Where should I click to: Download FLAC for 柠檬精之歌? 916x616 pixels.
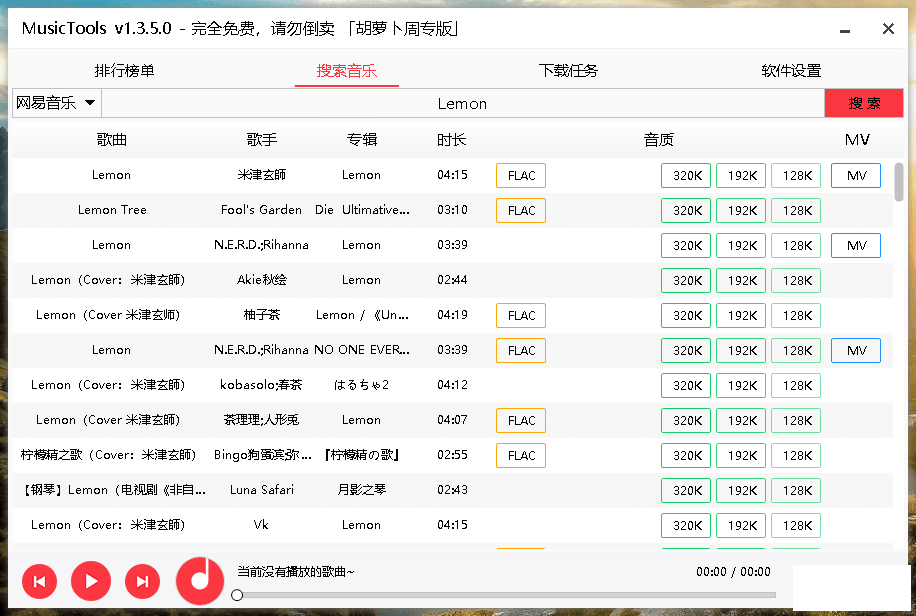521,456
